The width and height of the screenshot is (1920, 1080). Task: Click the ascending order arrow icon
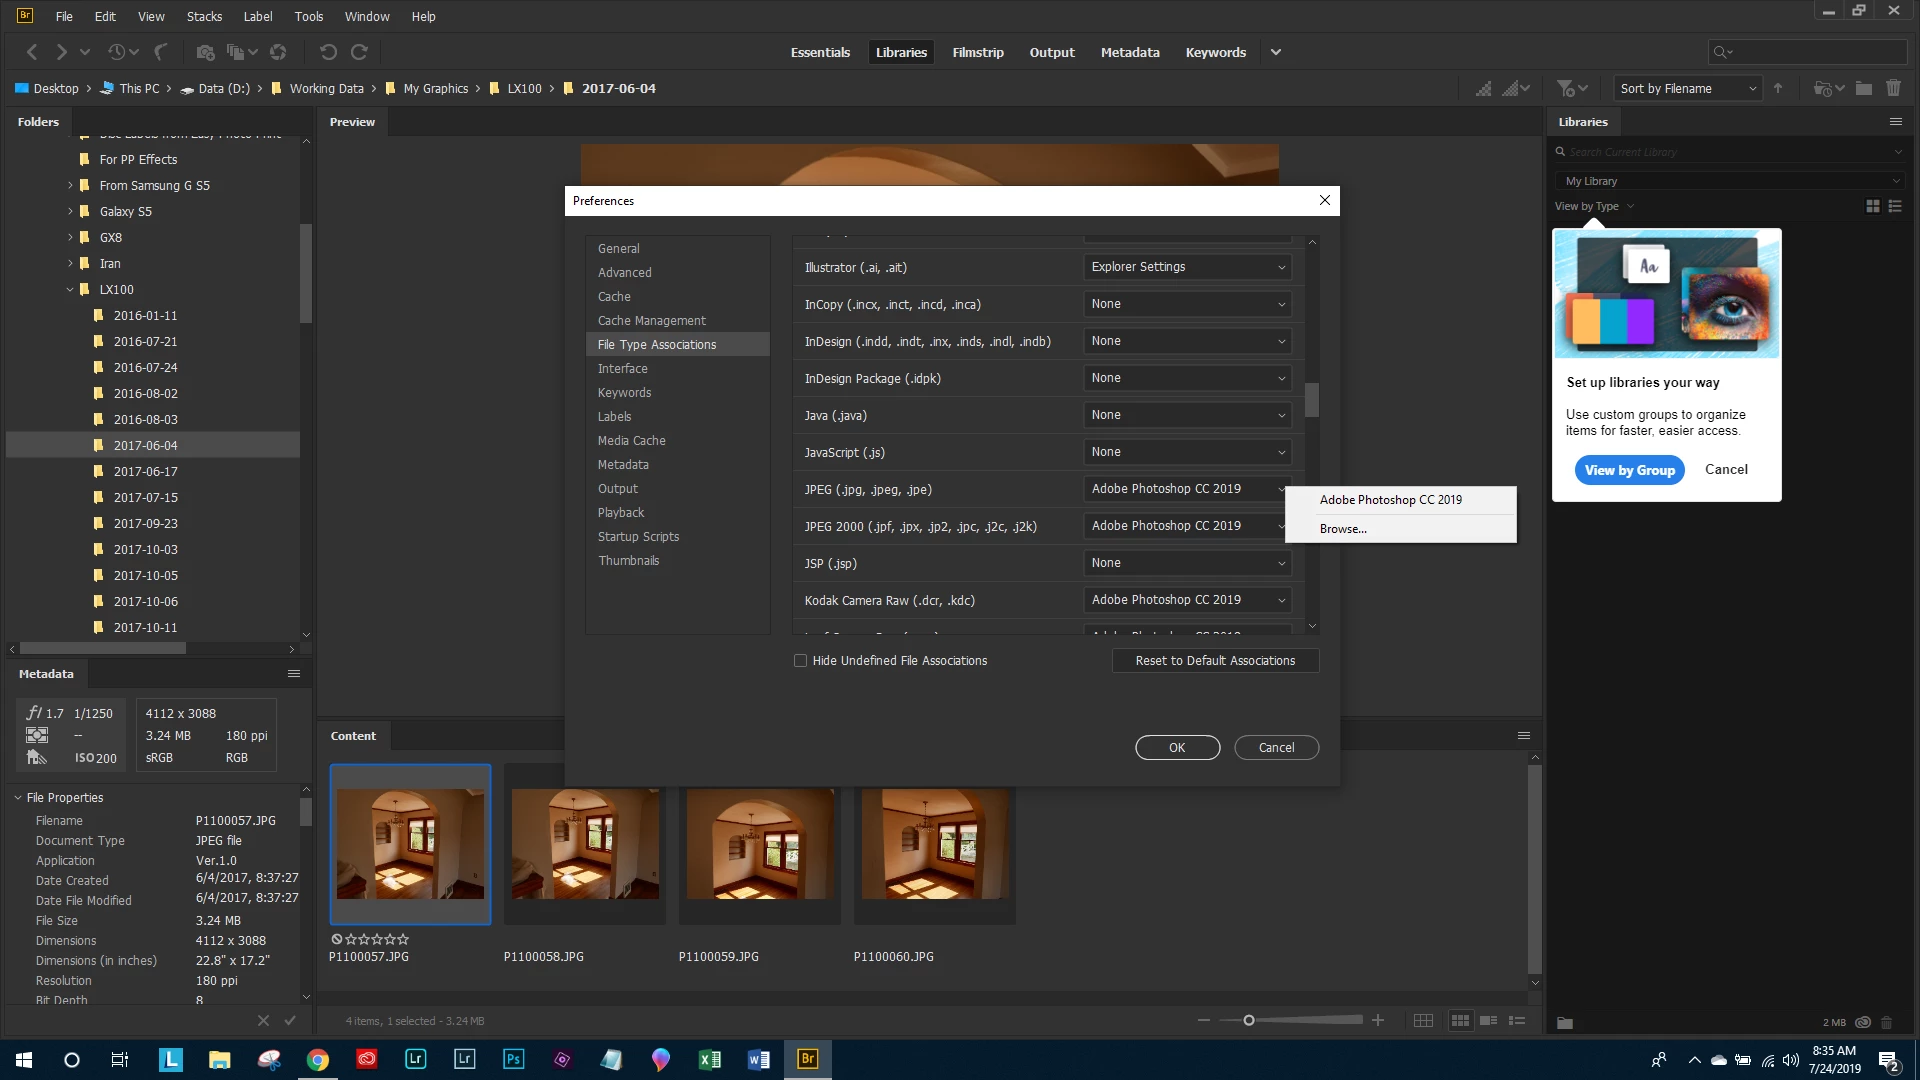click(x=1778, y=88)
